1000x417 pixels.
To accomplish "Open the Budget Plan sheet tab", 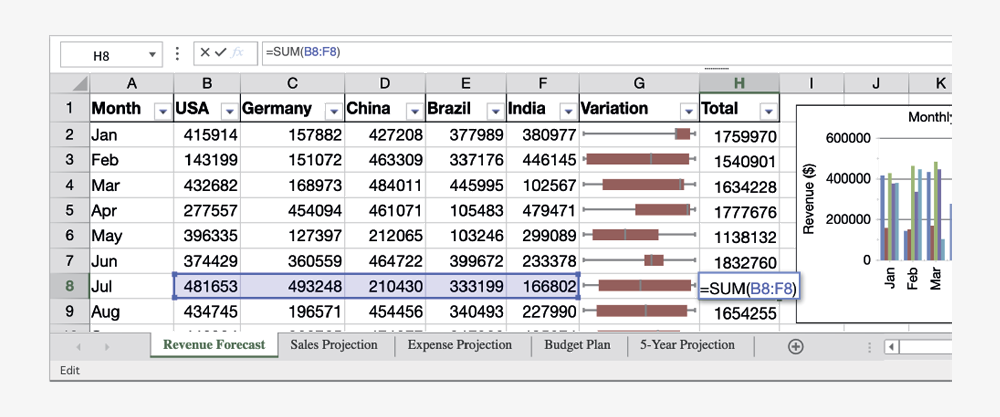I will click(x=577, y=345).
